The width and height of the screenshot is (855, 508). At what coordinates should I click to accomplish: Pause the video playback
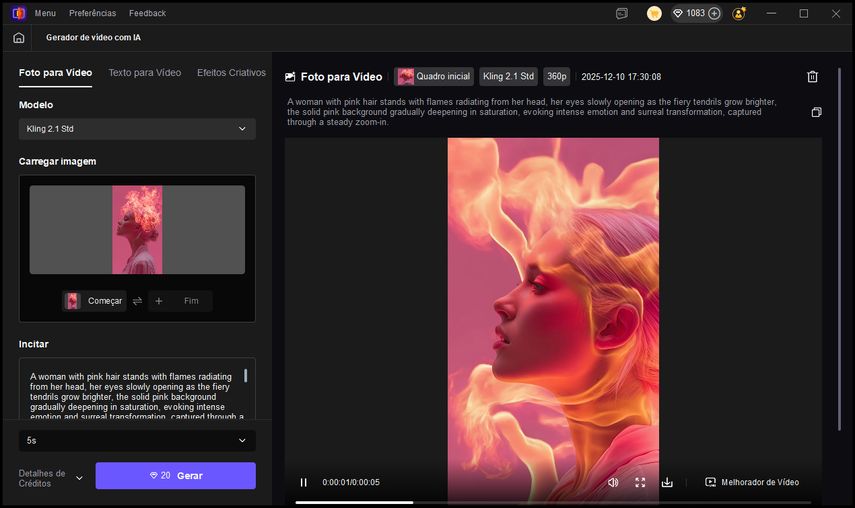point(304,482)
